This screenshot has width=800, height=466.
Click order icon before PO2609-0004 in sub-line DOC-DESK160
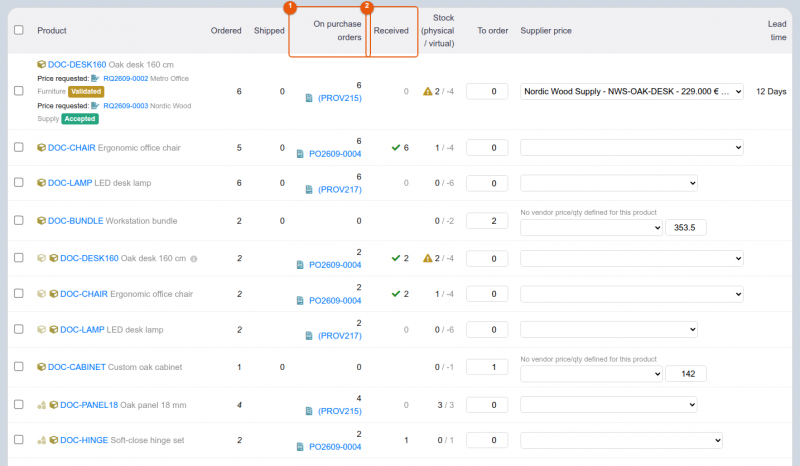(x=300, y=265)
